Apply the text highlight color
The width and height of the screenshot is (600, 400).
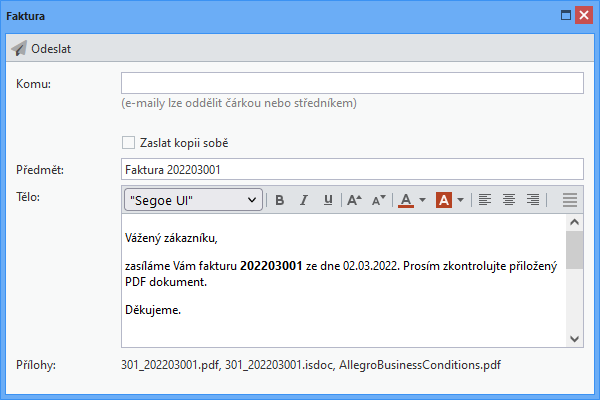444,200
